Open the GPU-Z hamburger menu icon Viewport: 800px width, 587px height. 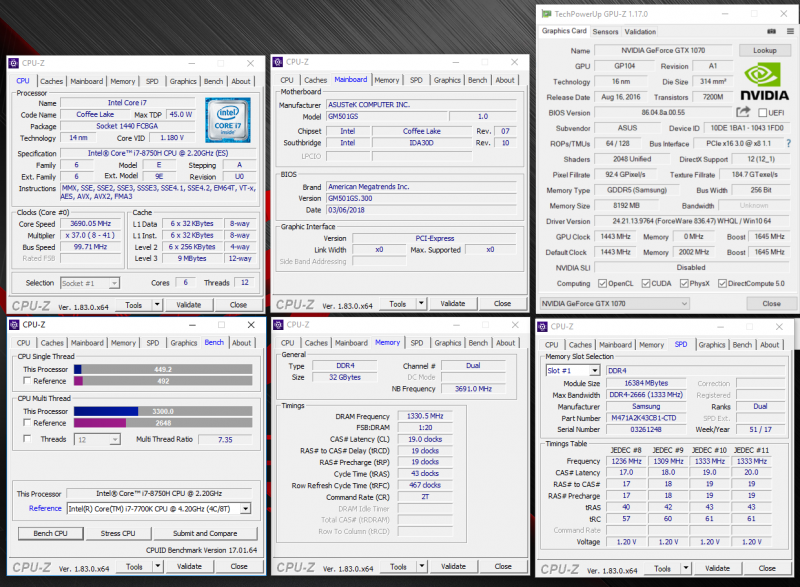[x=790, y=32]
